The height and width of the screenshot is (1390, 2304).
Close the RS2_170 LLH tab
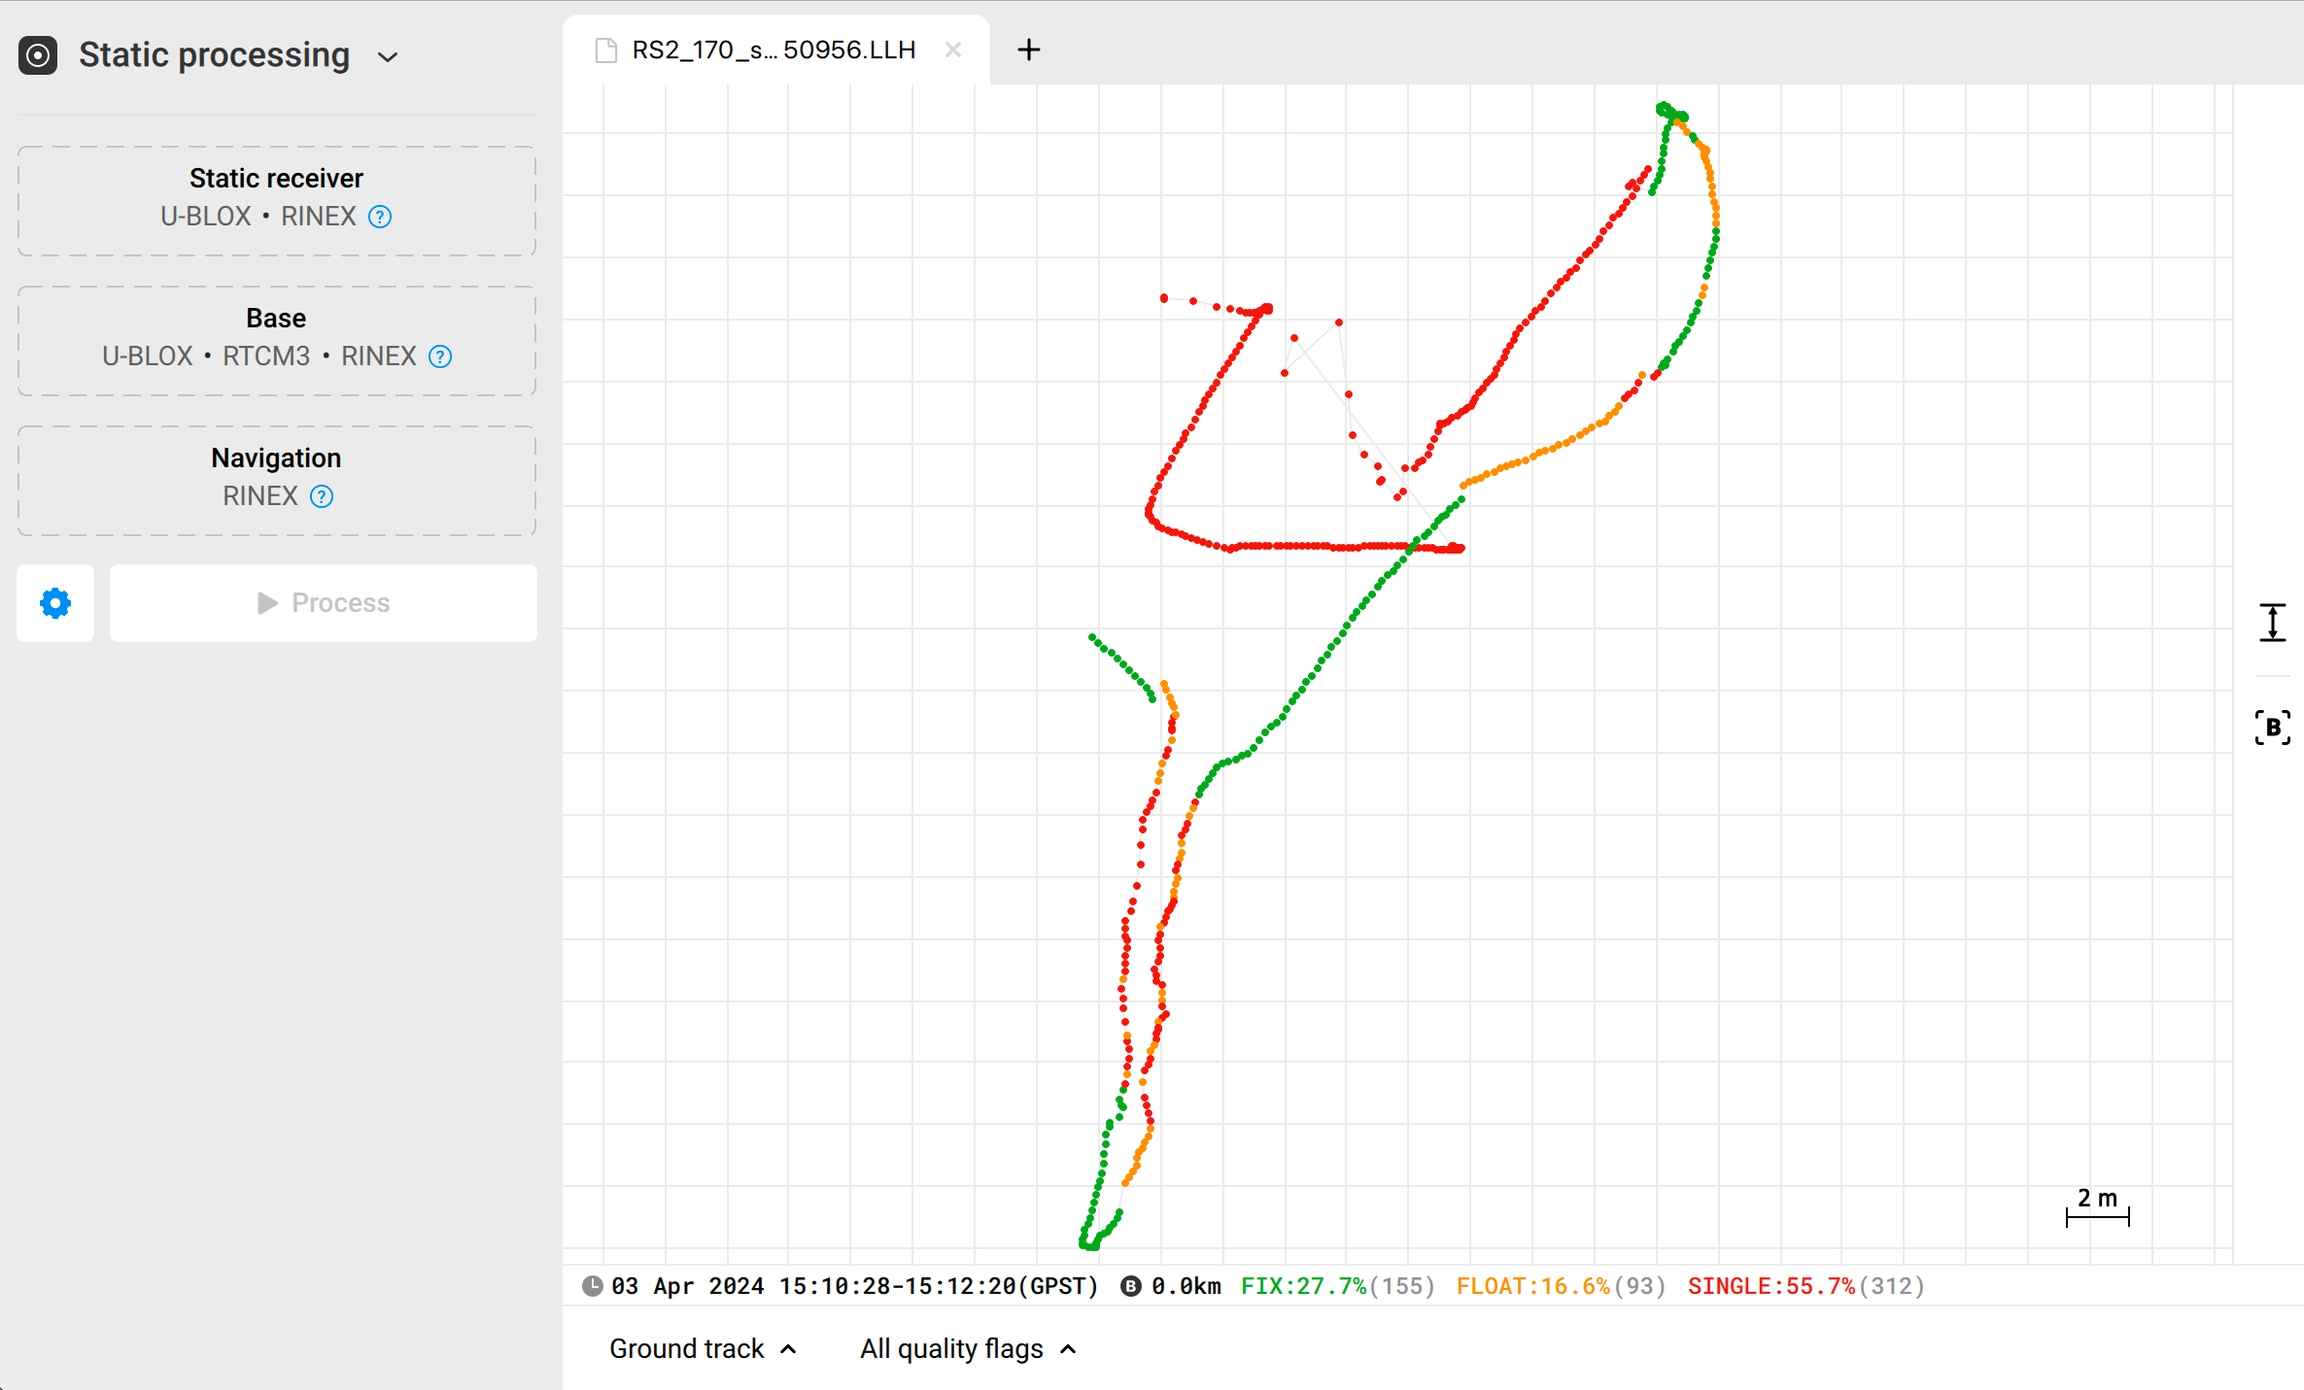point(953,50)
